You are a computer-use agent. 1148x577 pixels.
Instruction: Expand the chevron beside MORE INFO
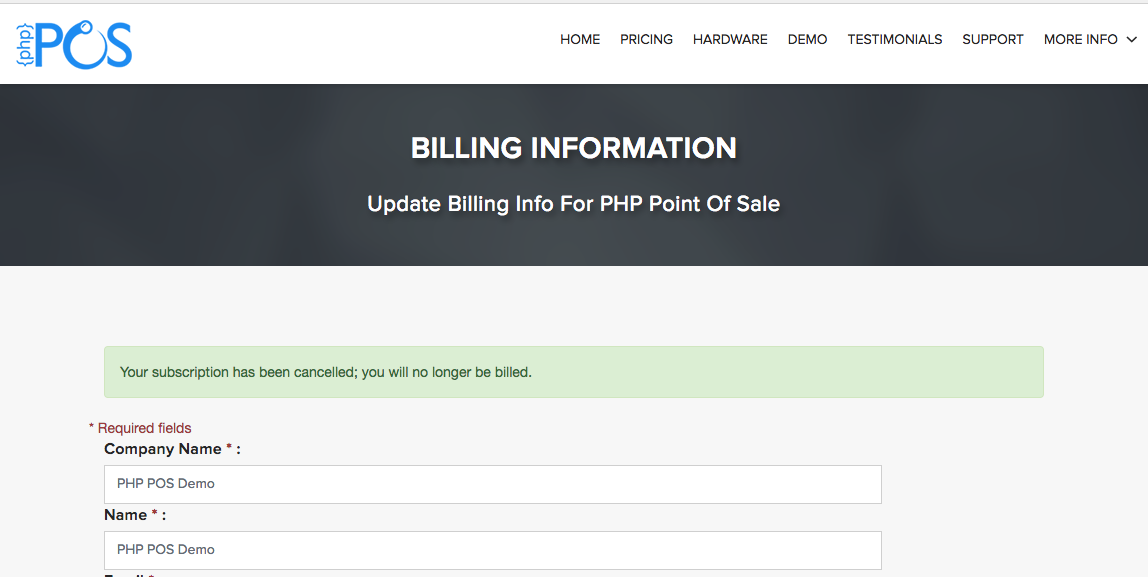1132,40
